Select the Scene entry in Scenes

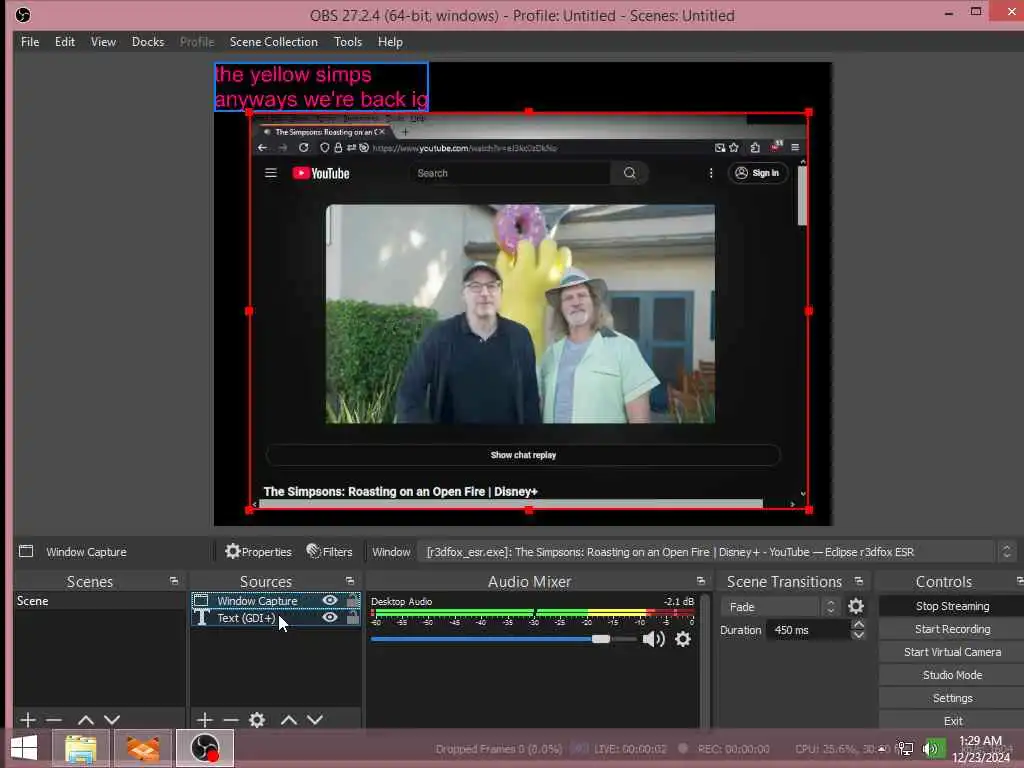99,601
